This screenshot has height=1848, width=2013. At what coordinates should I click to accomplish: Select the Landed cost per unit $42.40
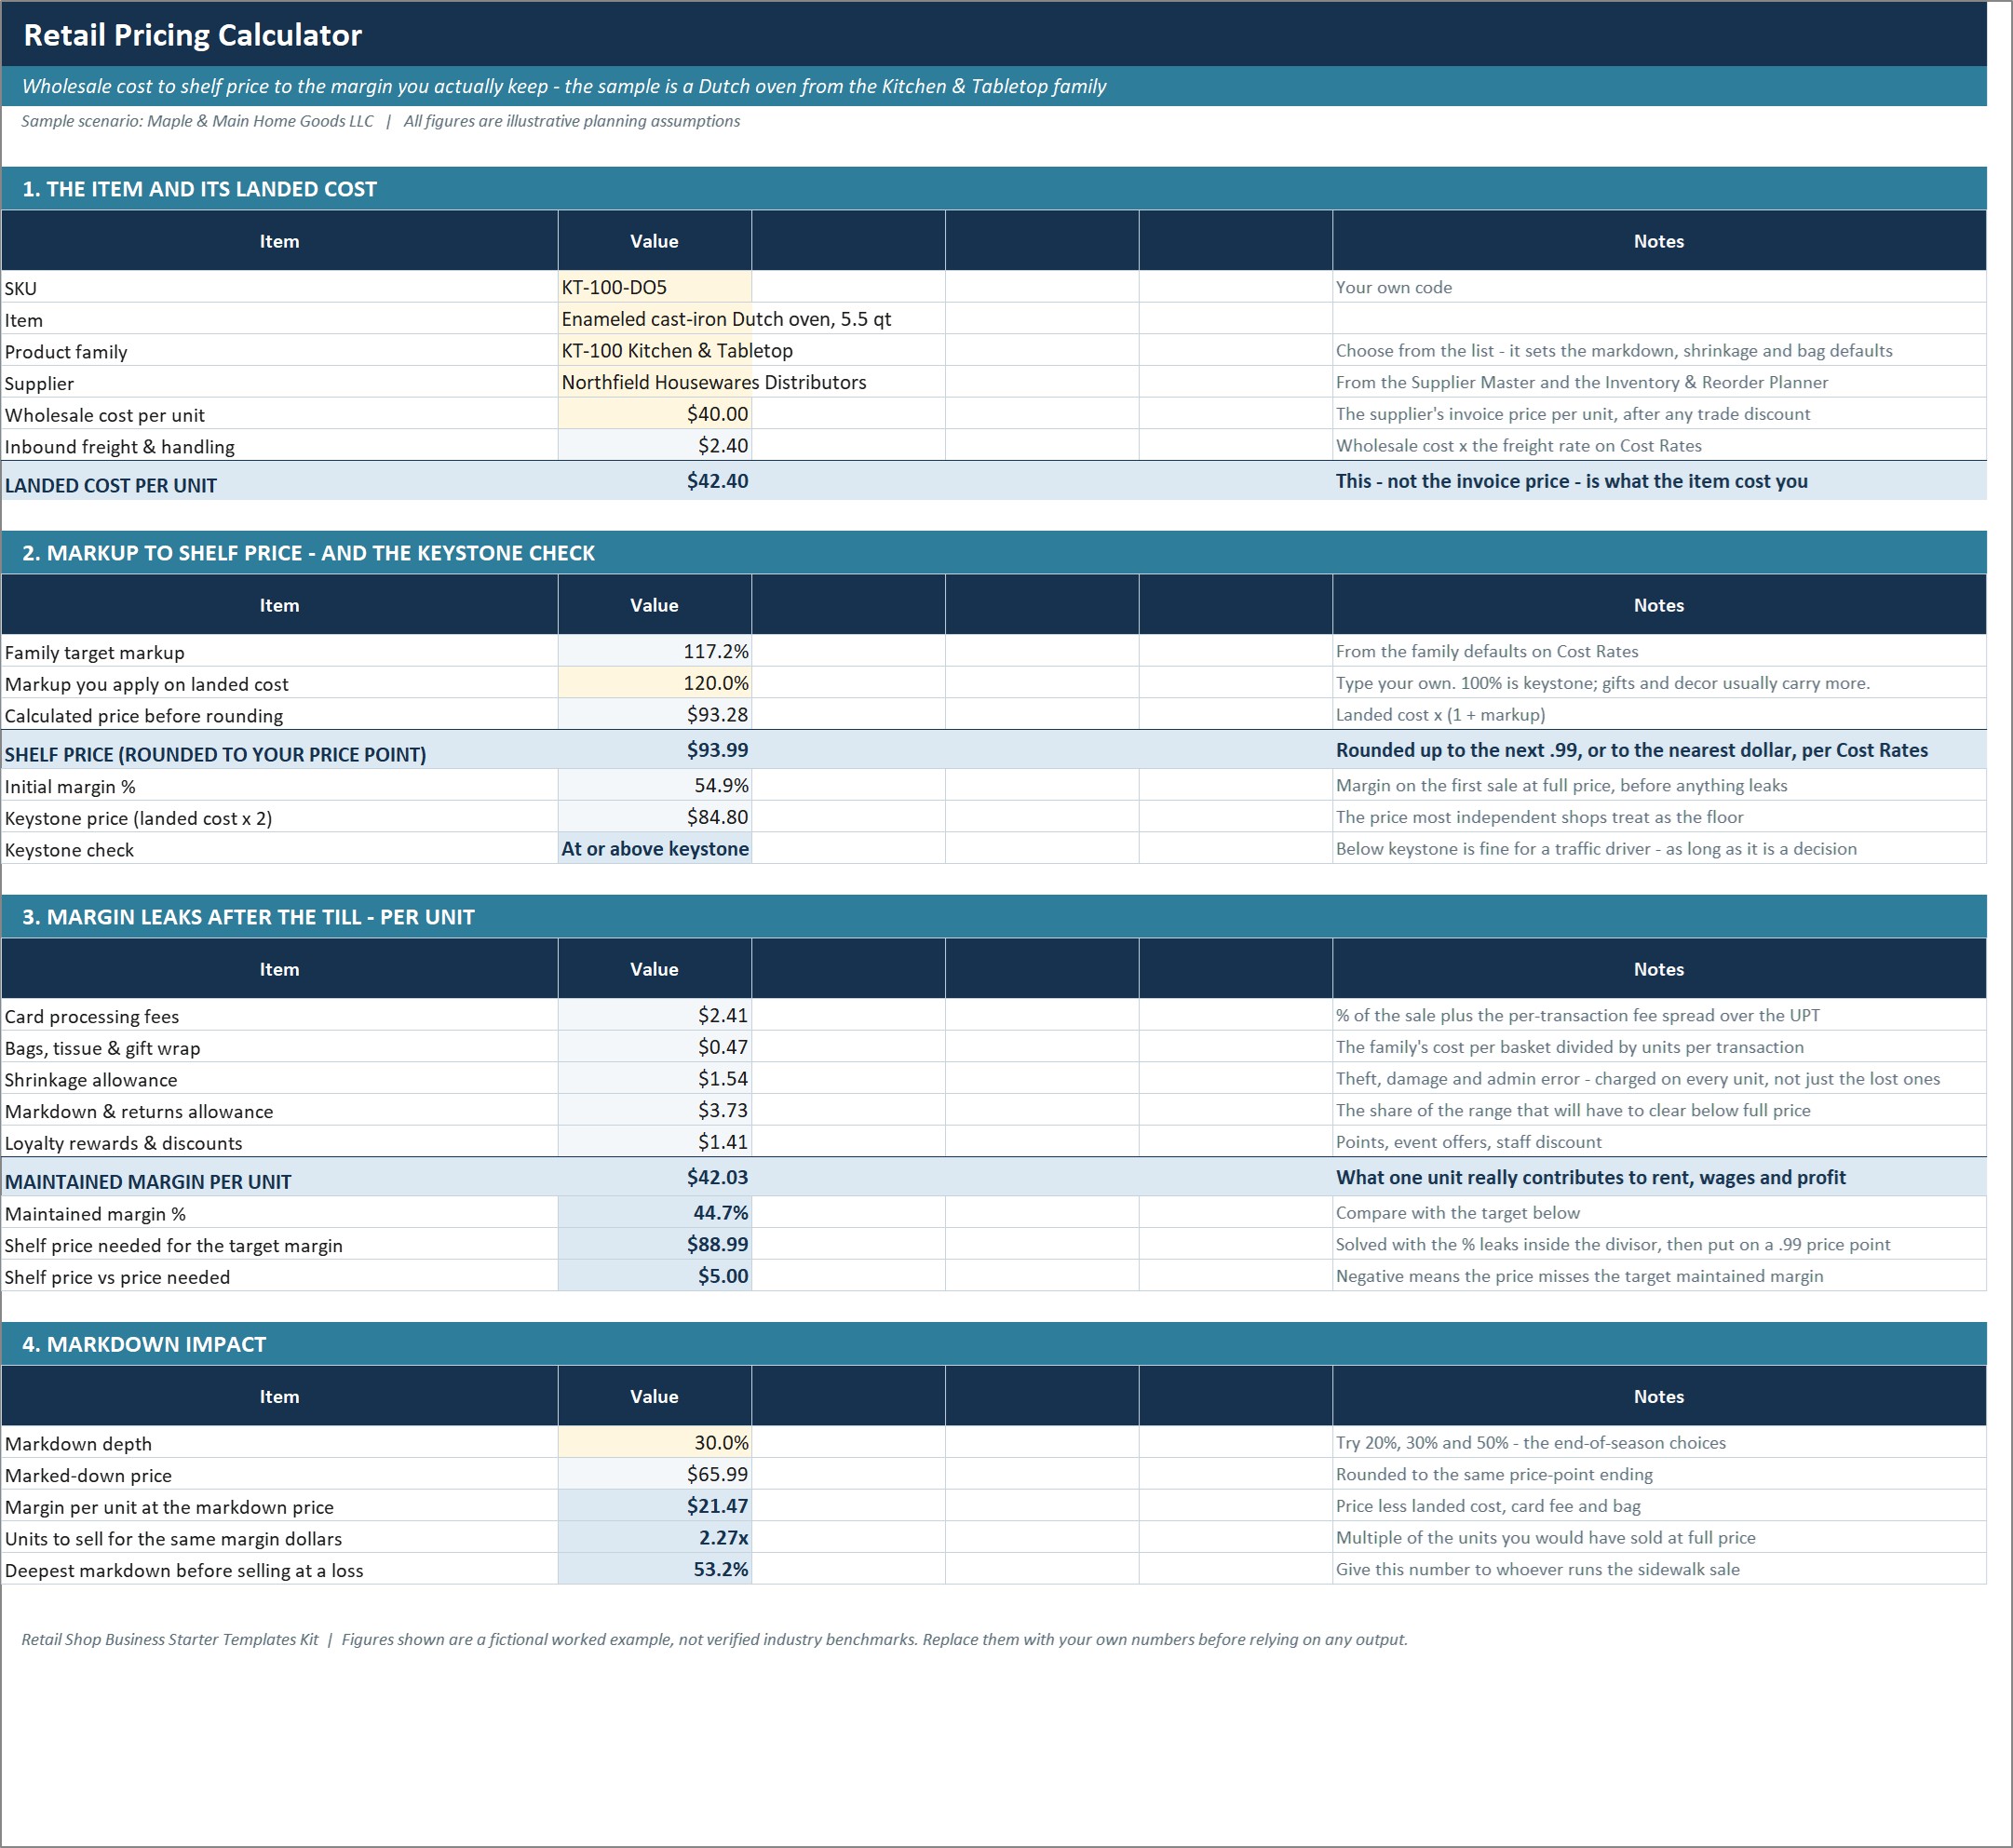coord(654,481)
